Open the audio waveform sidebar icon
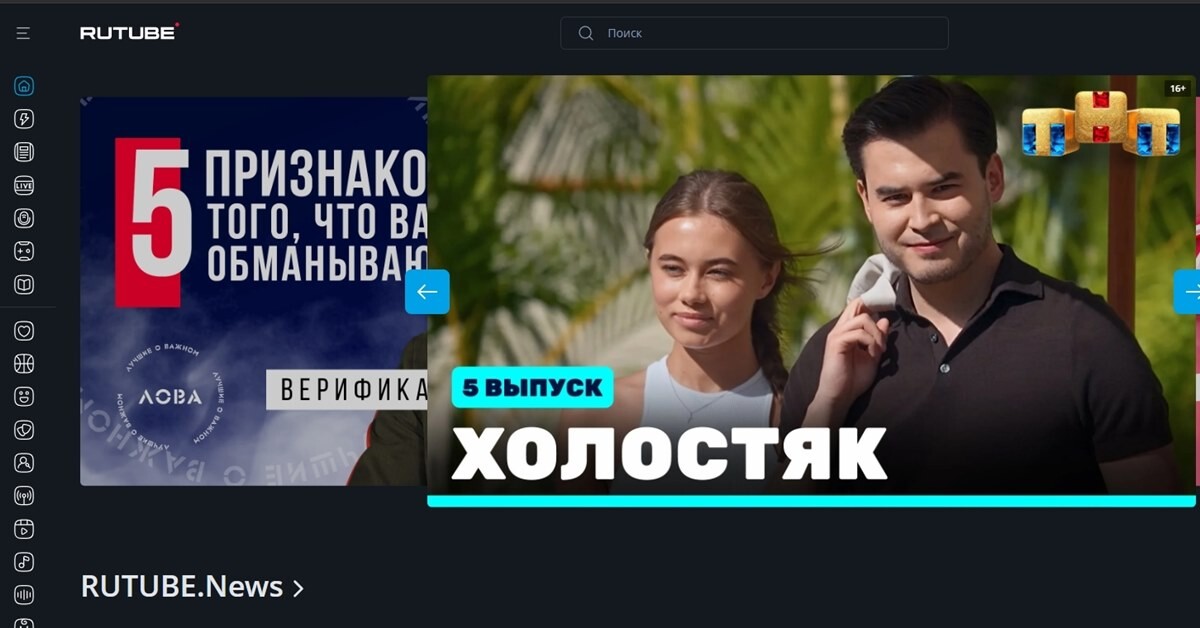 coord(24,595)
